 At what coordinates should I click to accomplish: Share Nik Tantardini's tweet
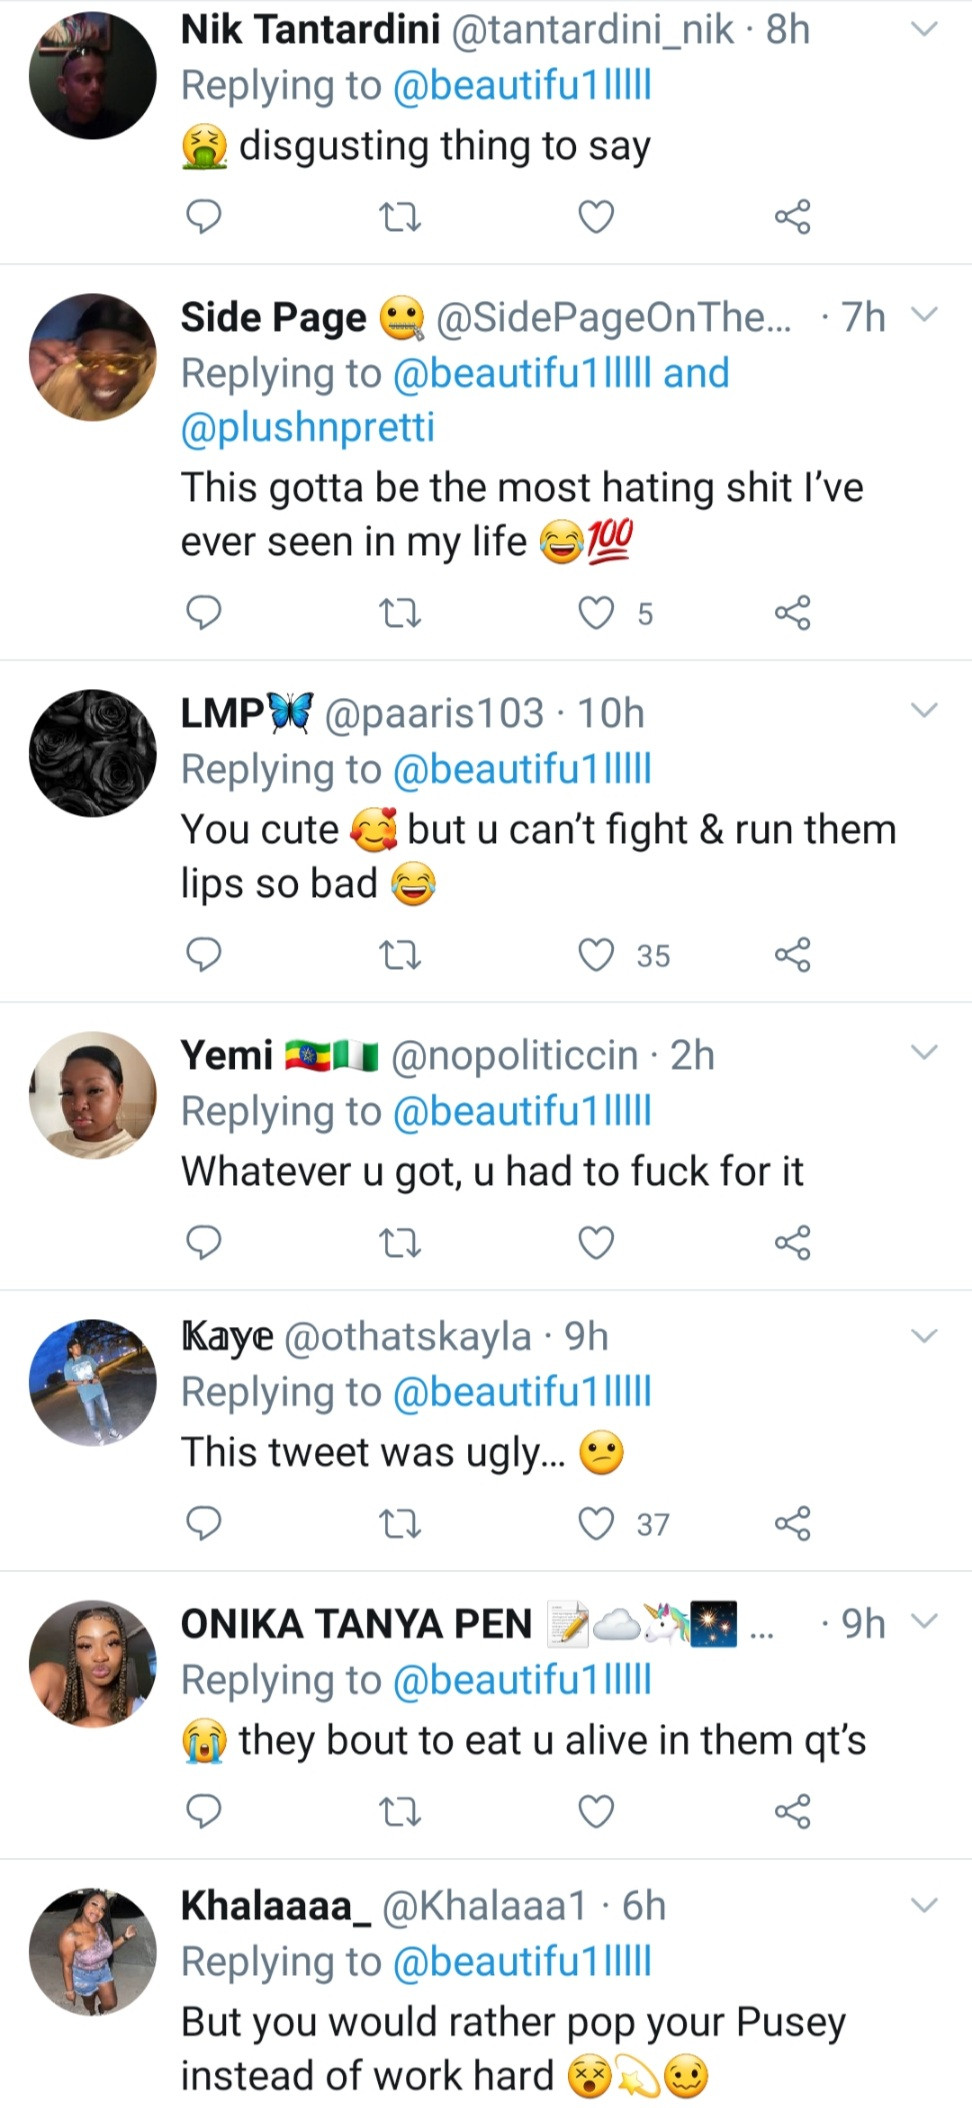pyautogui.click(x=792, y=216)
